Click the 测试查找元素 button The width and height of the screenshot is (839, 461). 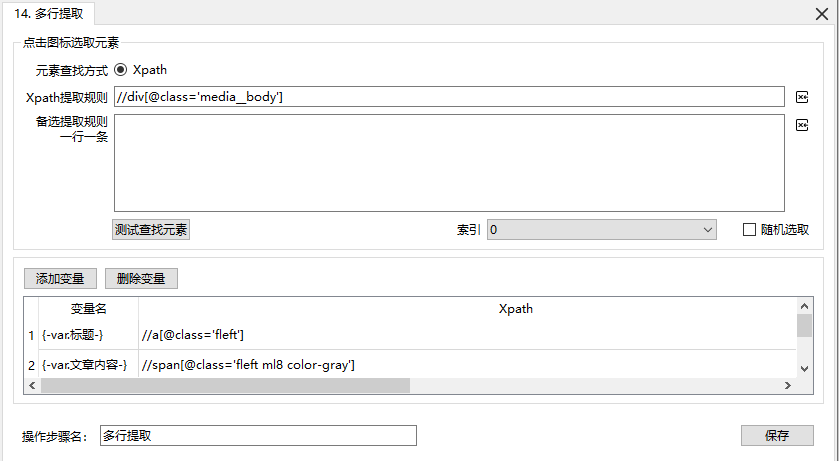click(151, 230)
